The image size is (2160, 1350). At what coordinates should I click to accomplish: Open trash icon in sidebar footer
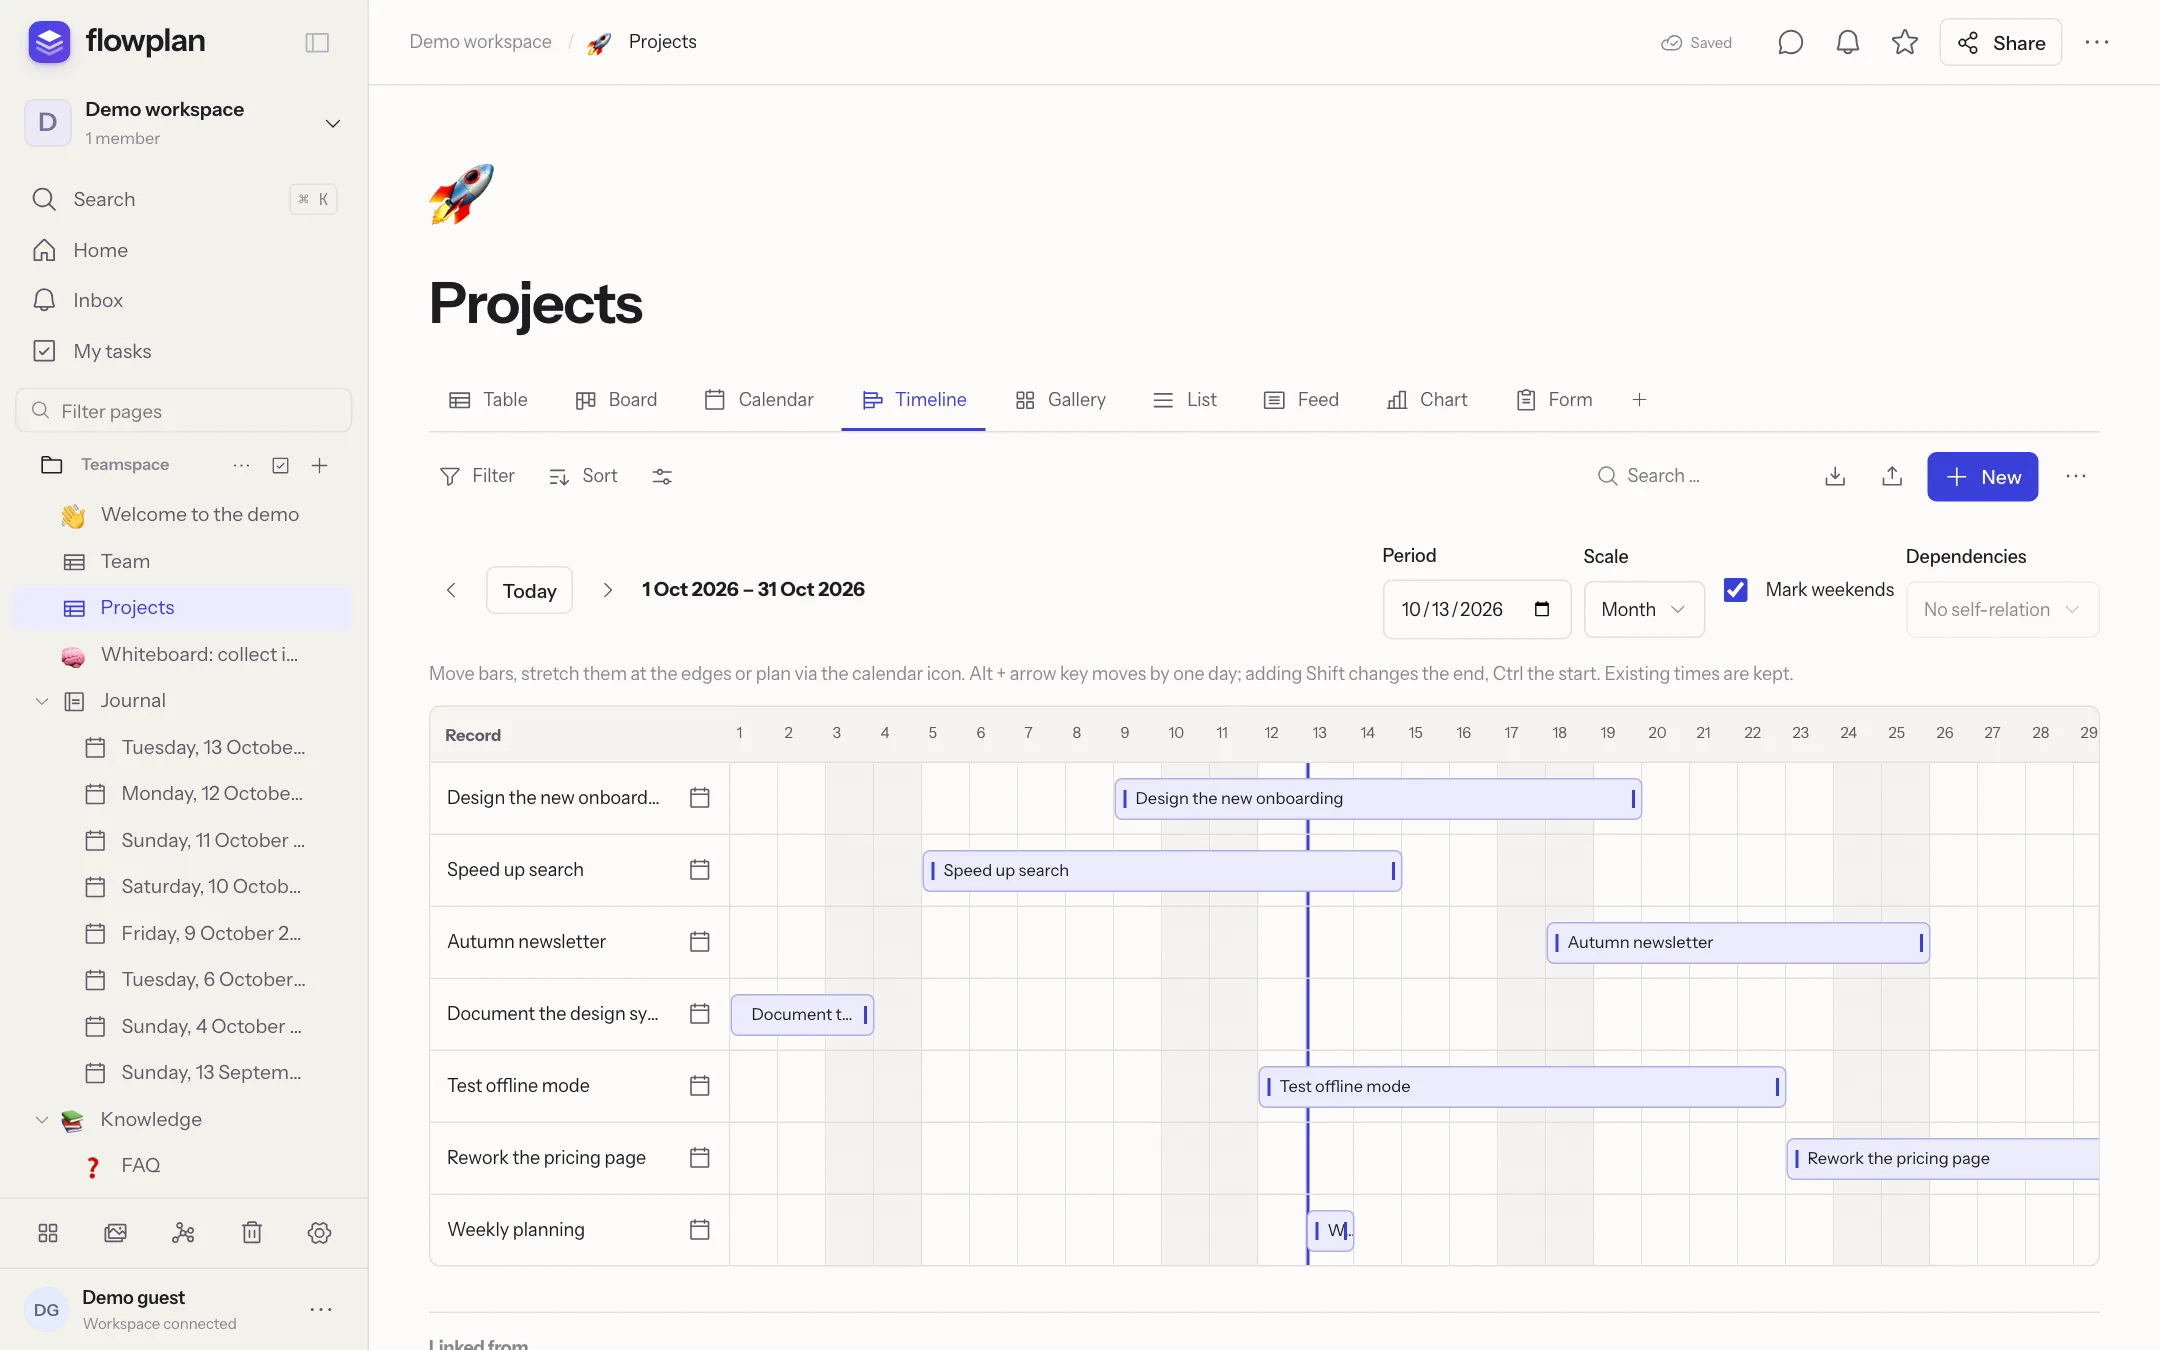[x=252, y=1233]
